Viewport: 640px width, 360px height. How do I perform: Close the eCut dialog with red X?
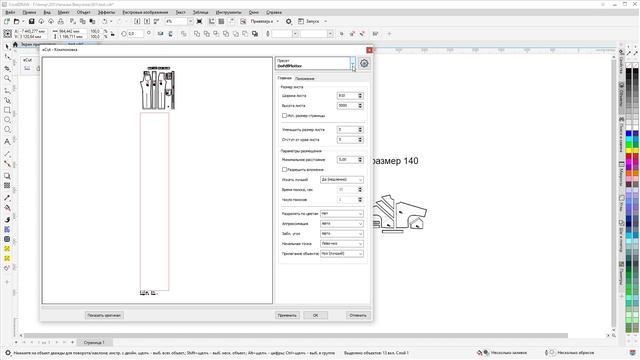369,50
